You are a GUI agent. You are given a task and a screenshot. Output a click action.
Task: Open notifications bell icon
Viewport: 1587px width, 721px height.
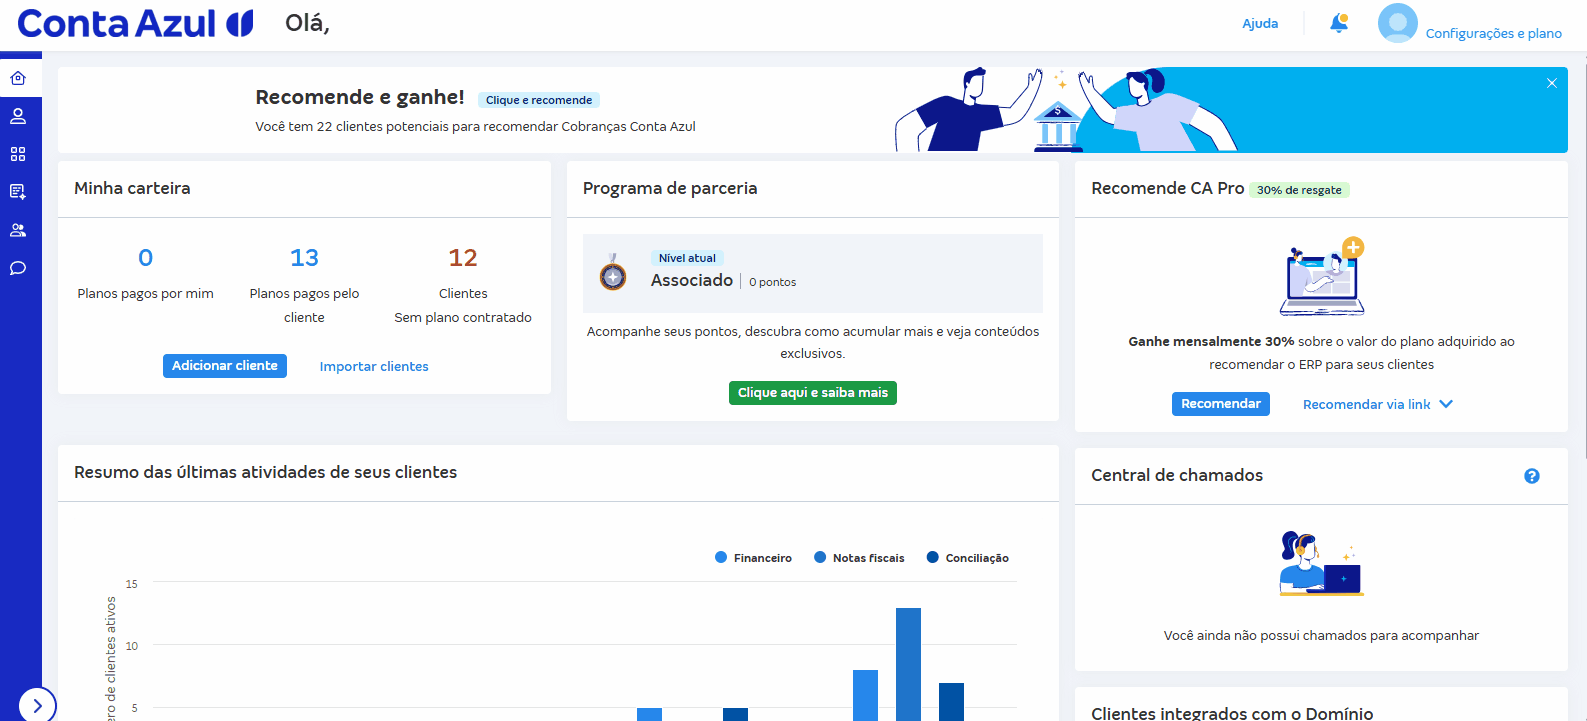1339,23
